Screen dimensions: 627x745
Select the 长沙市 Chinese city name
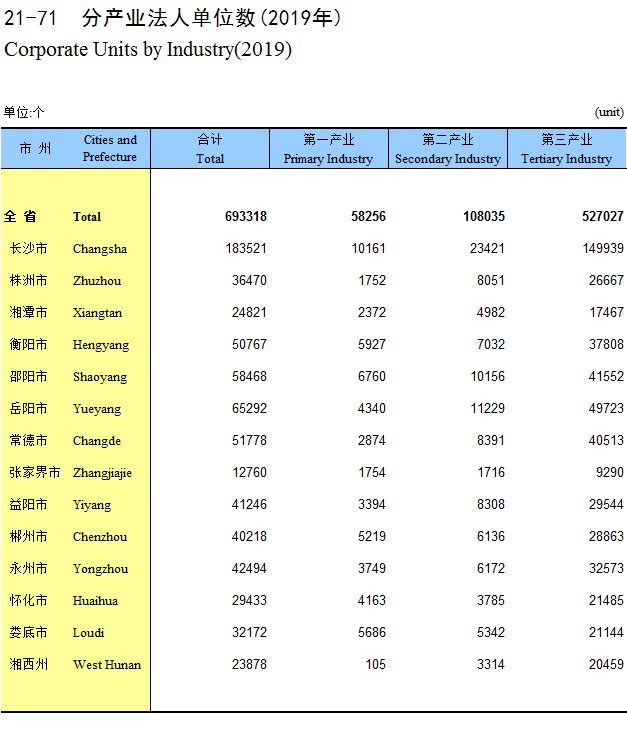click(x=28, y=248)
